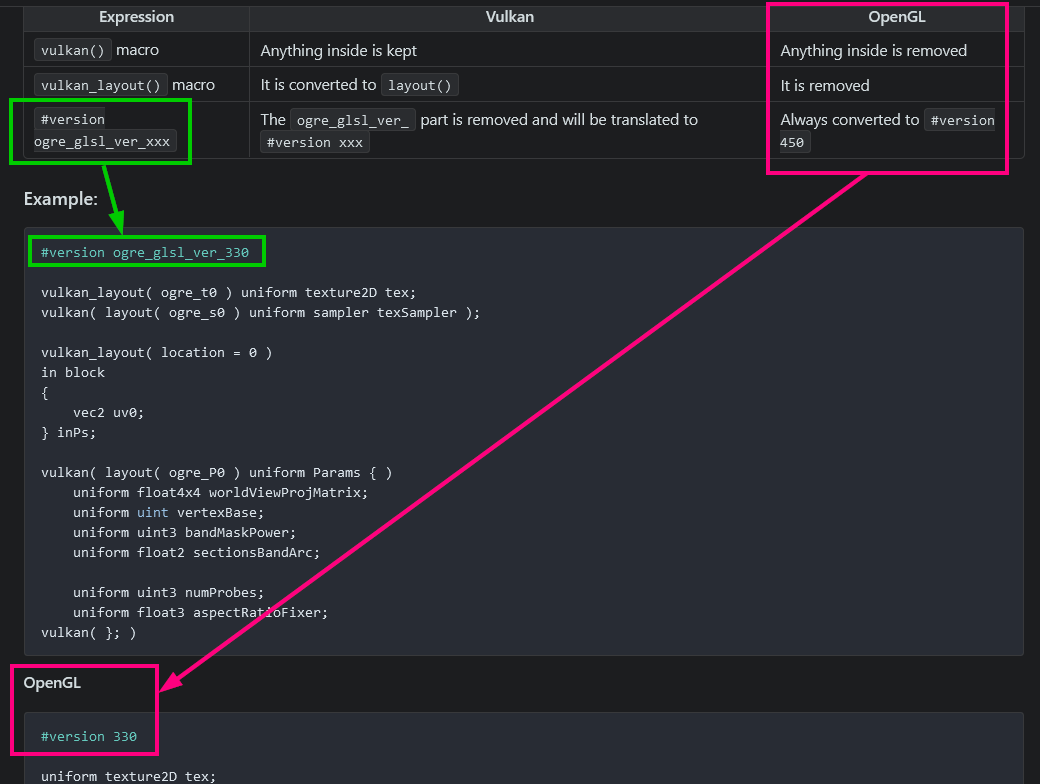Click the layout() inline code

[419, 86]
